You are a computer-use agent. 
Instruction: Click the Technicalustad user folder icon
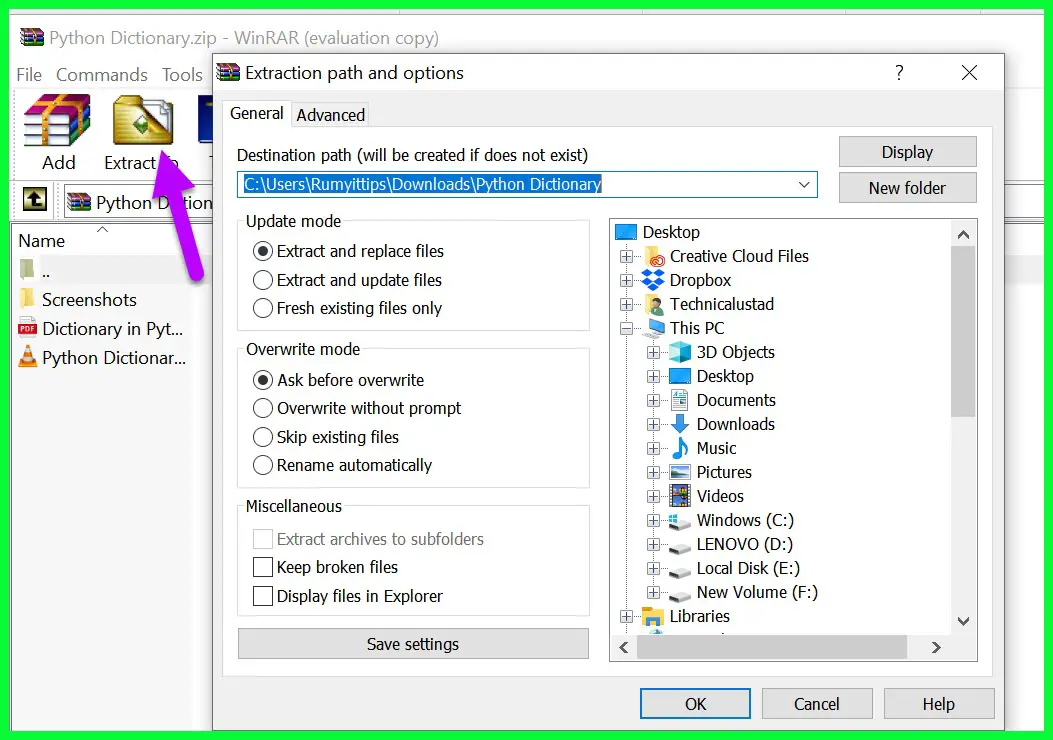(655, 305)
